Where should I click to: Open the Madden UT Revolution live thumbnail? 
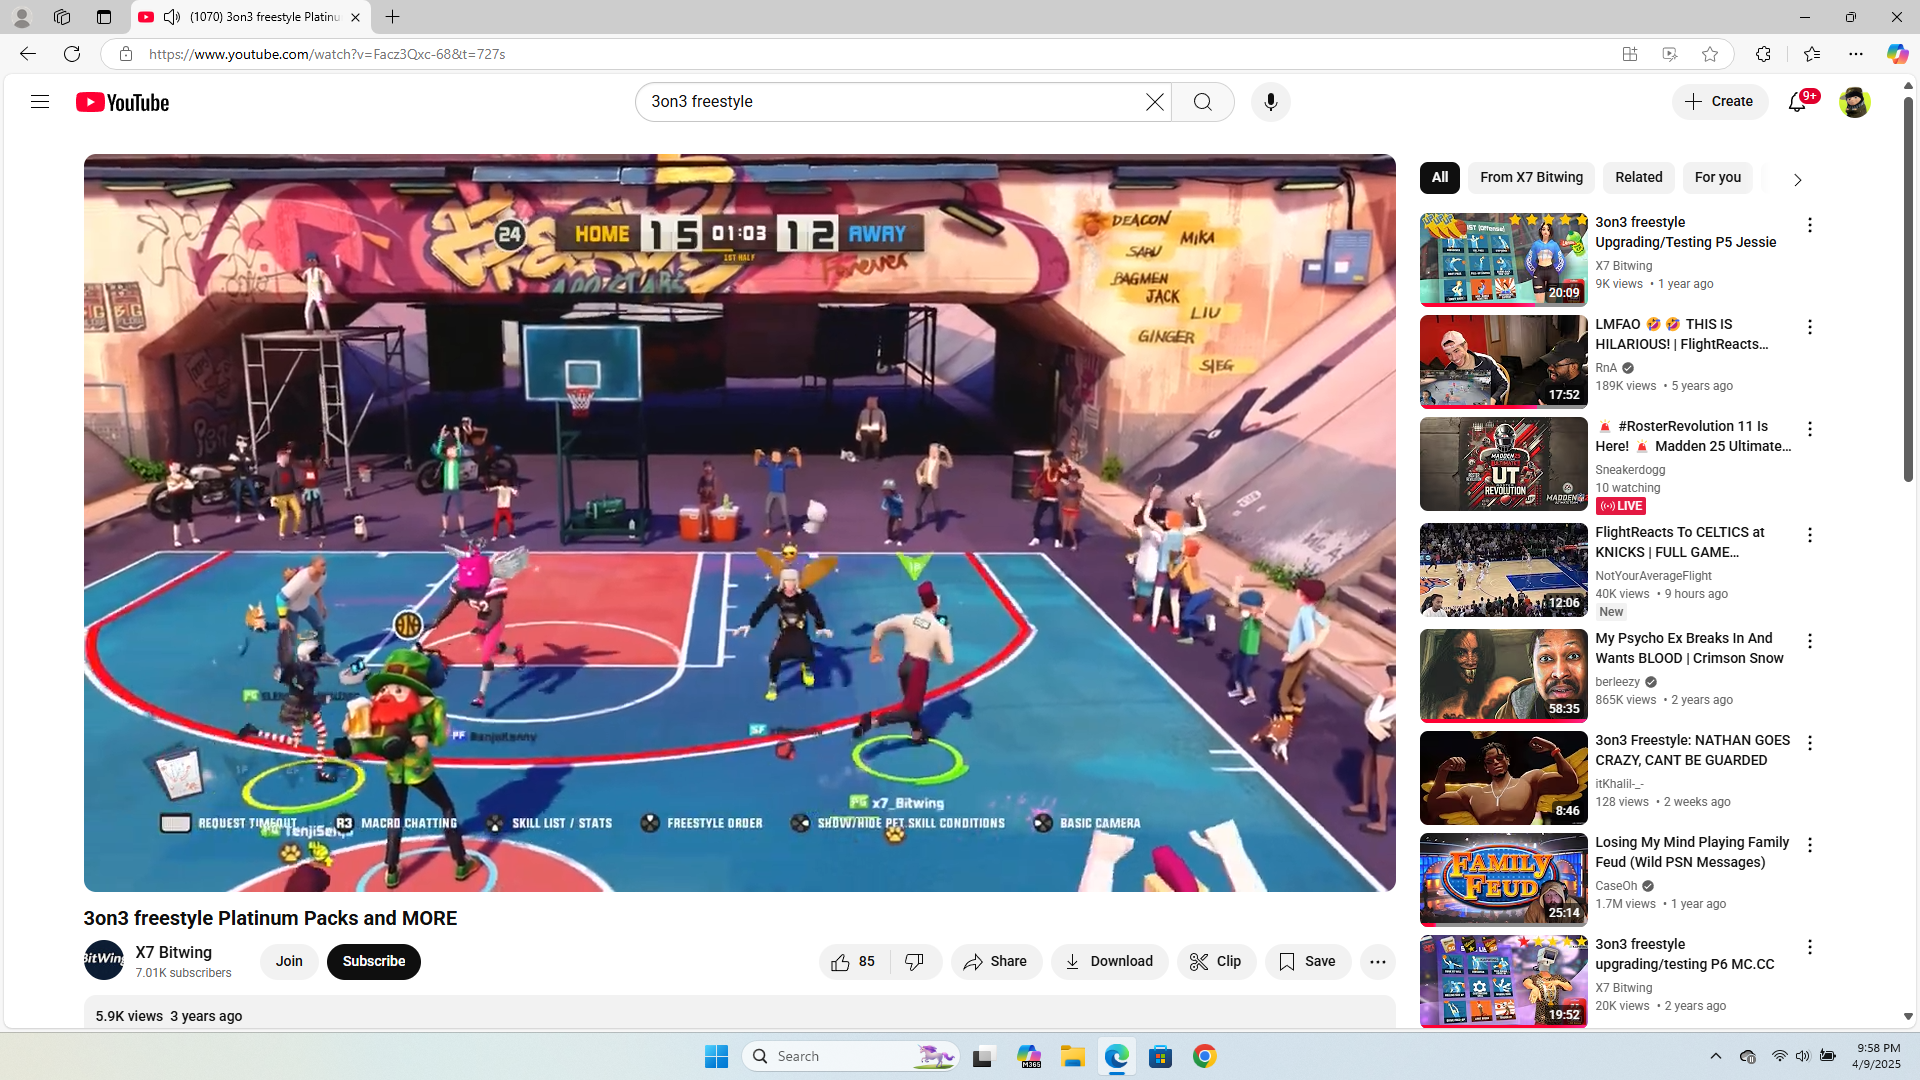point(1504,464)
